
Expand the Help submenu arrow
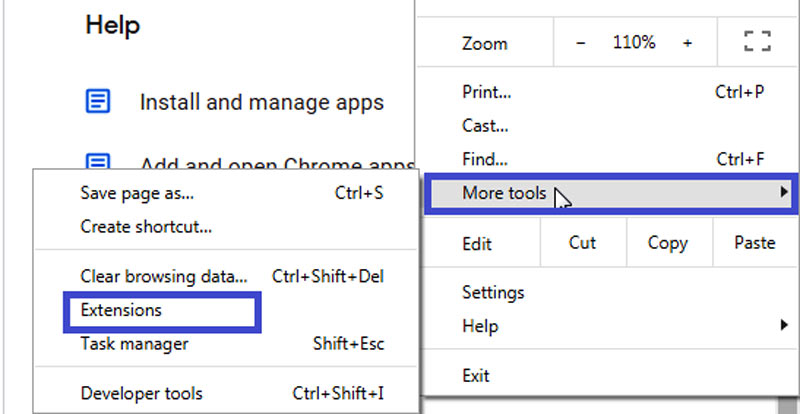[x=784, y=326]
